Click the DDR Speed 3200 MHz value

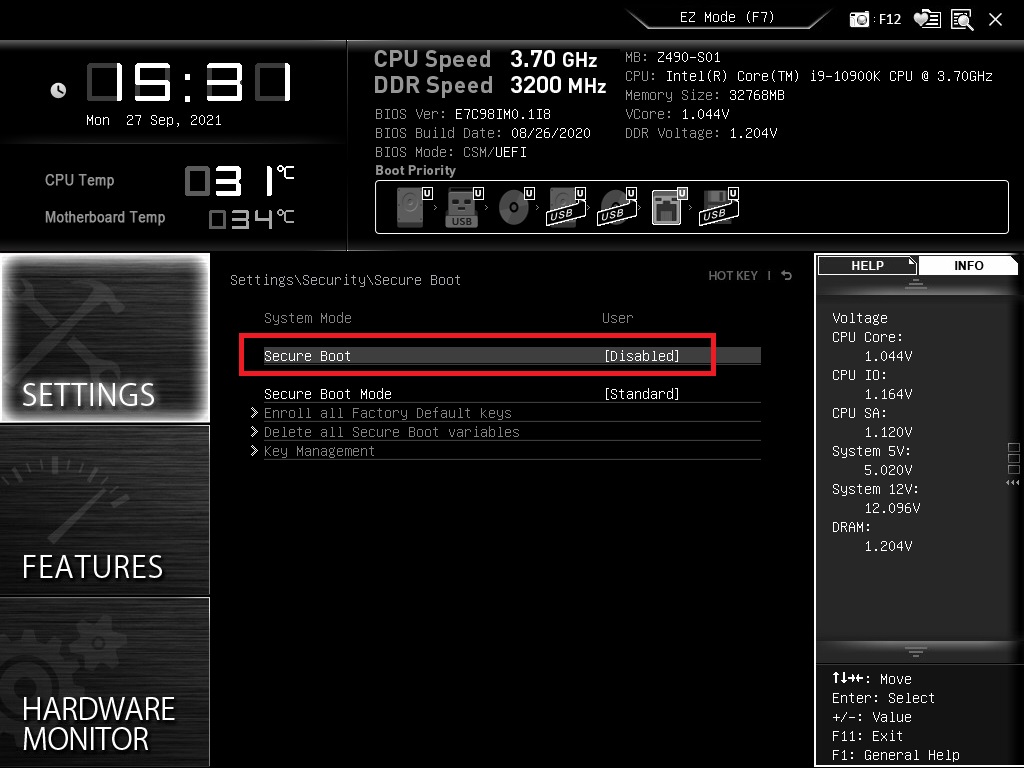(x=558, y=86)
